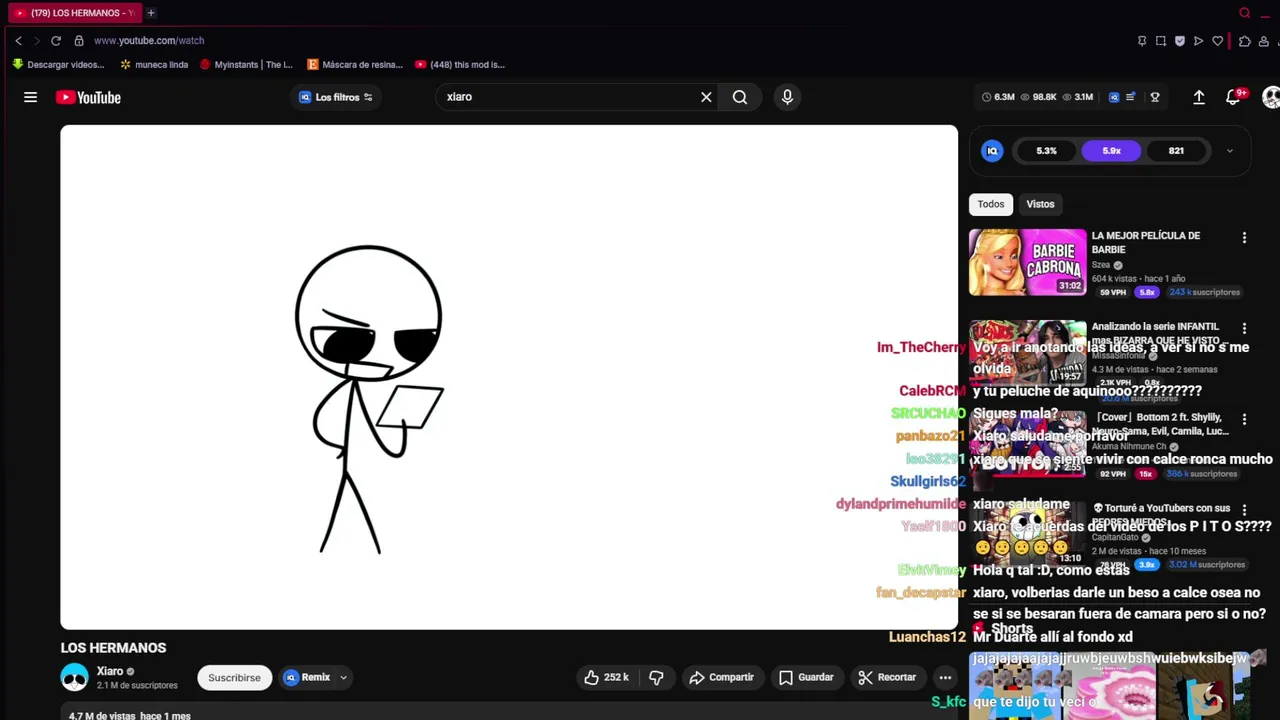1280x720 pixels.
Task: Go back with browser back arrow
Action: pos(18,41)
